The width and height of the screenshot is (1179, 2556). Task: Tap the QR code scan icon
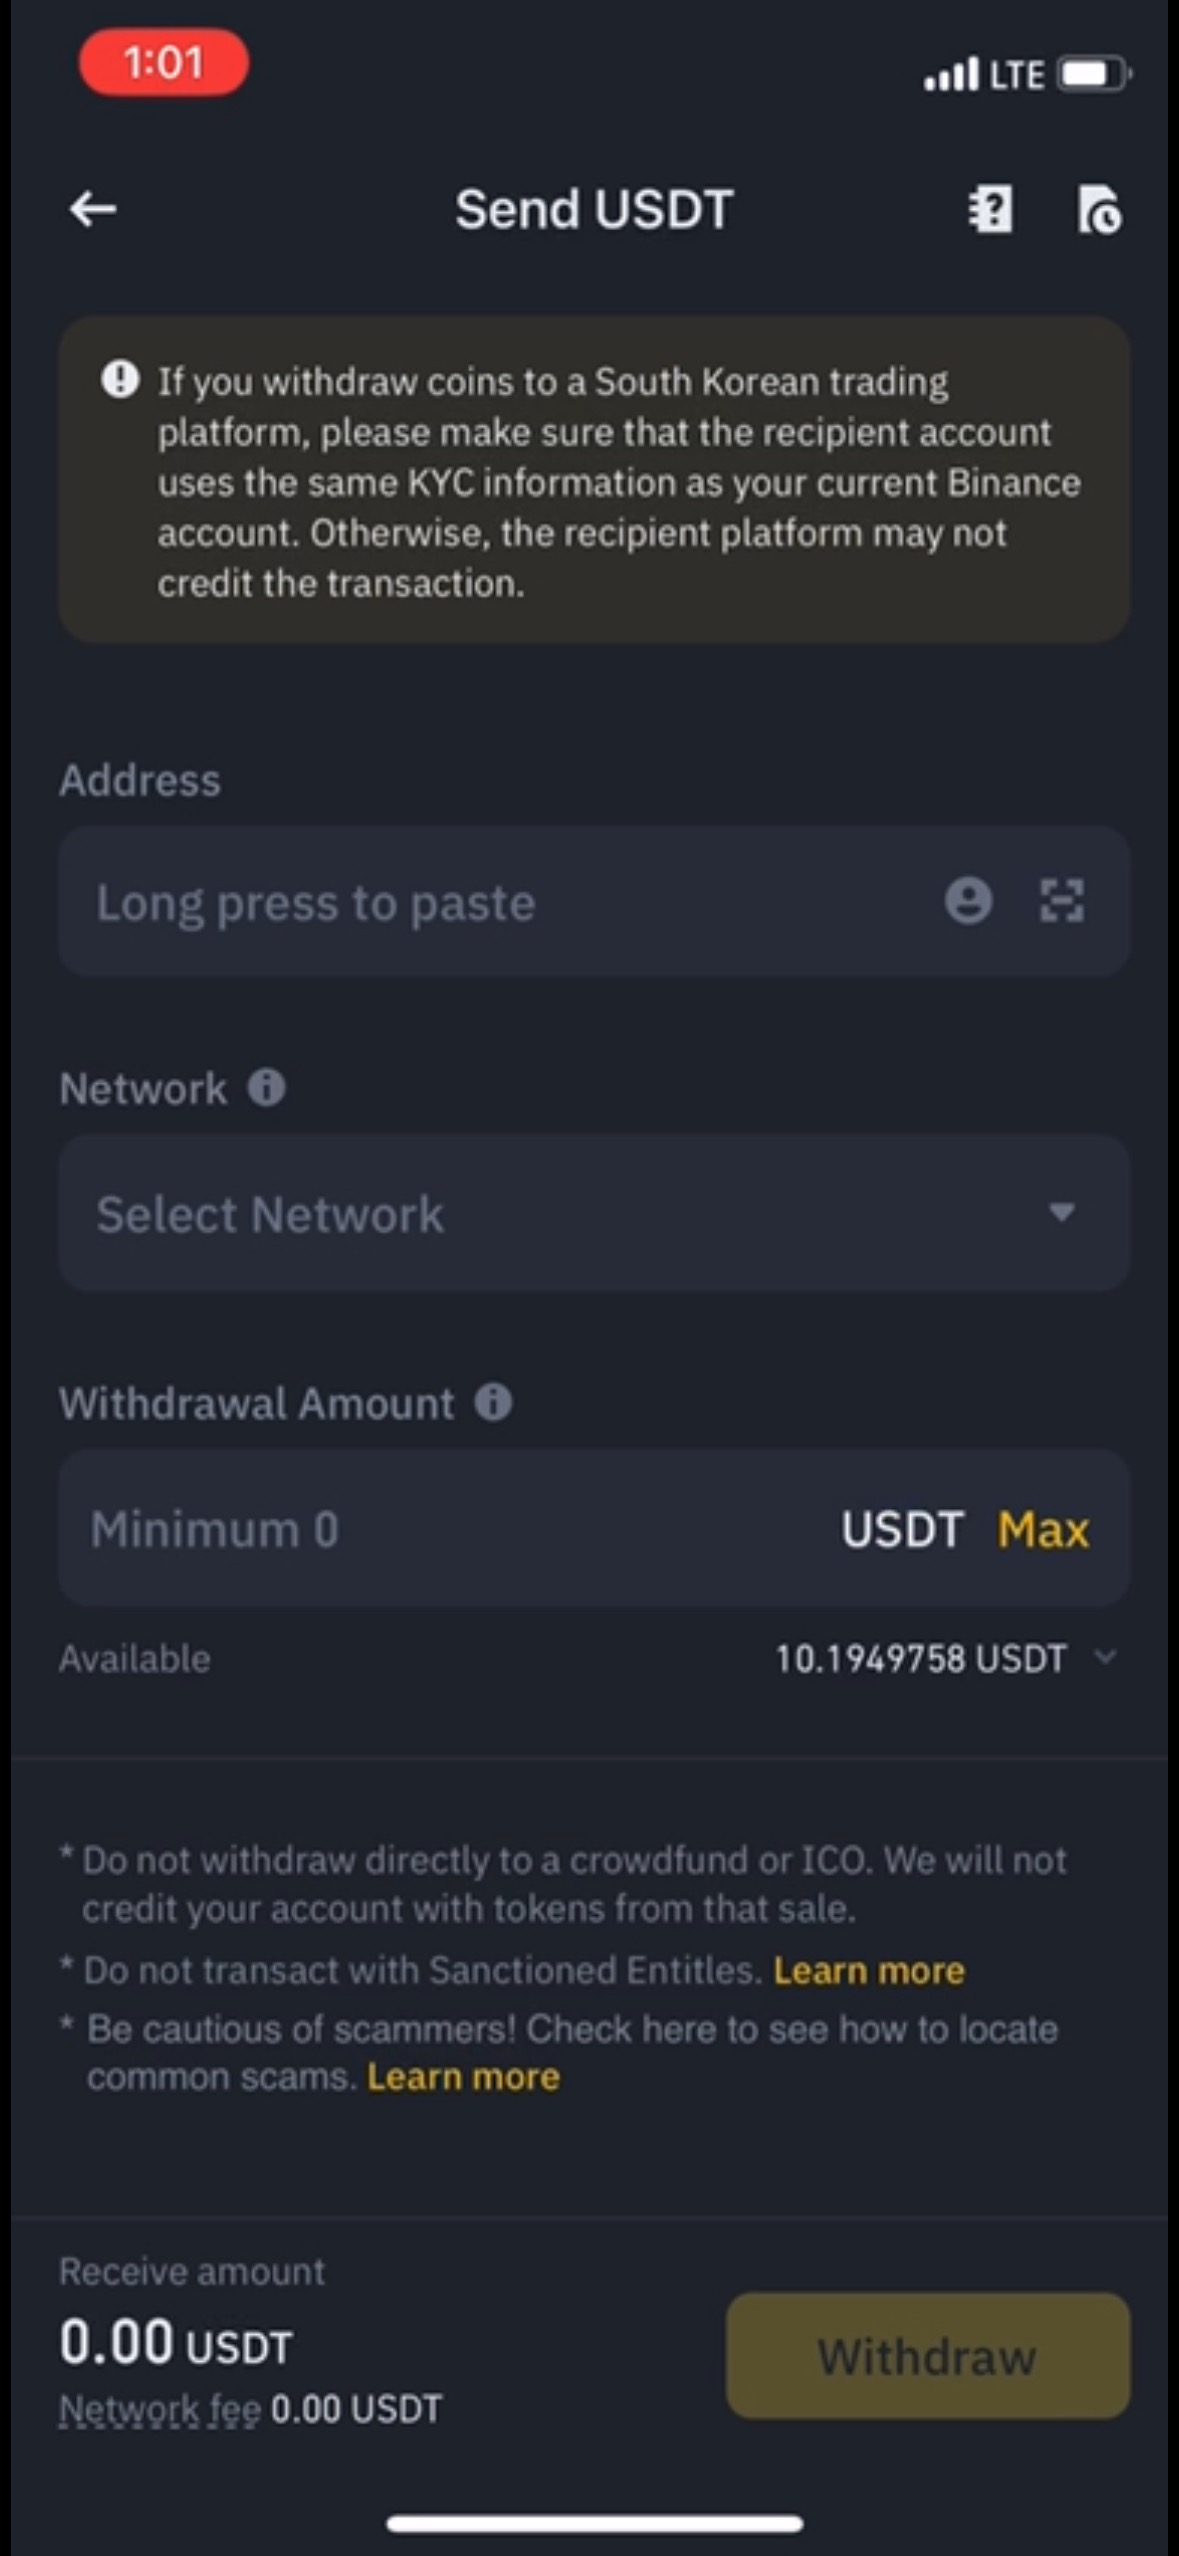pyautogui.click(x=1061, y=901)
